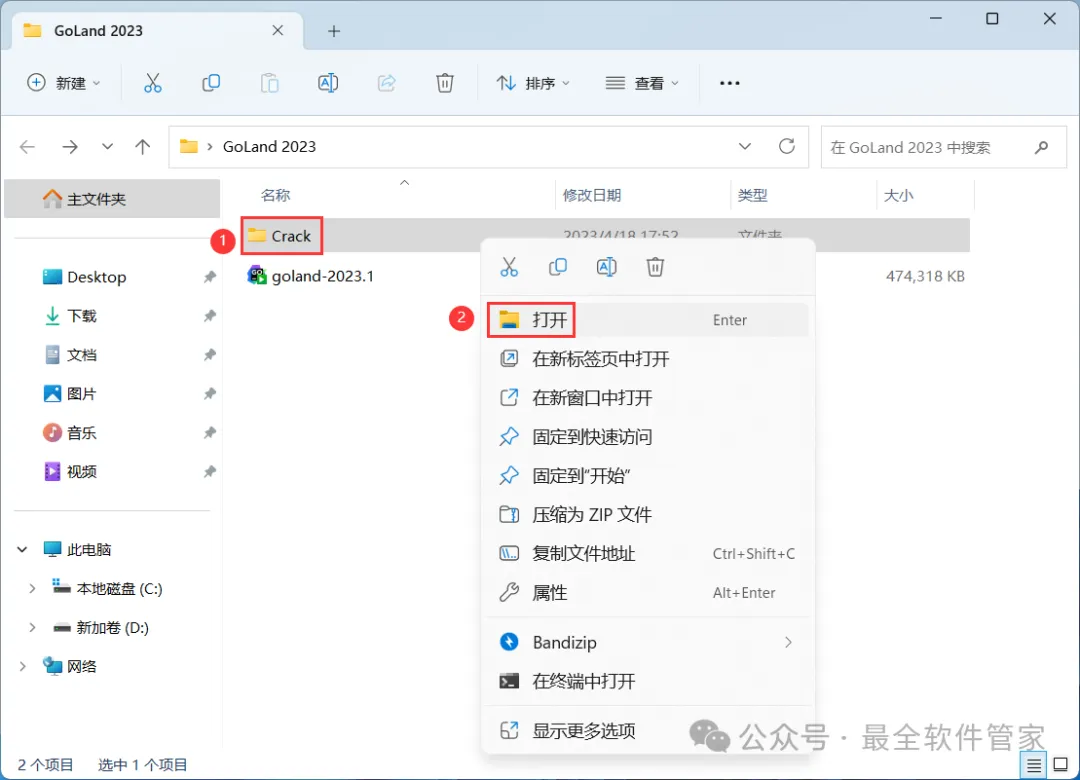Choose 在终端中打开
The height and width of the screenshot is (780, 1080).
tap(647, 681)
